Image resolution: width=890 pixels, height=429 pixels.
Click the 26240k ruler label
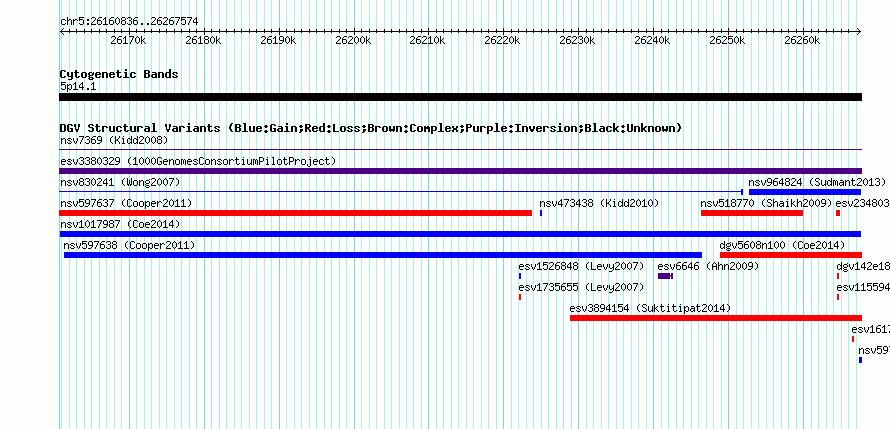click(x=653, y=40)
